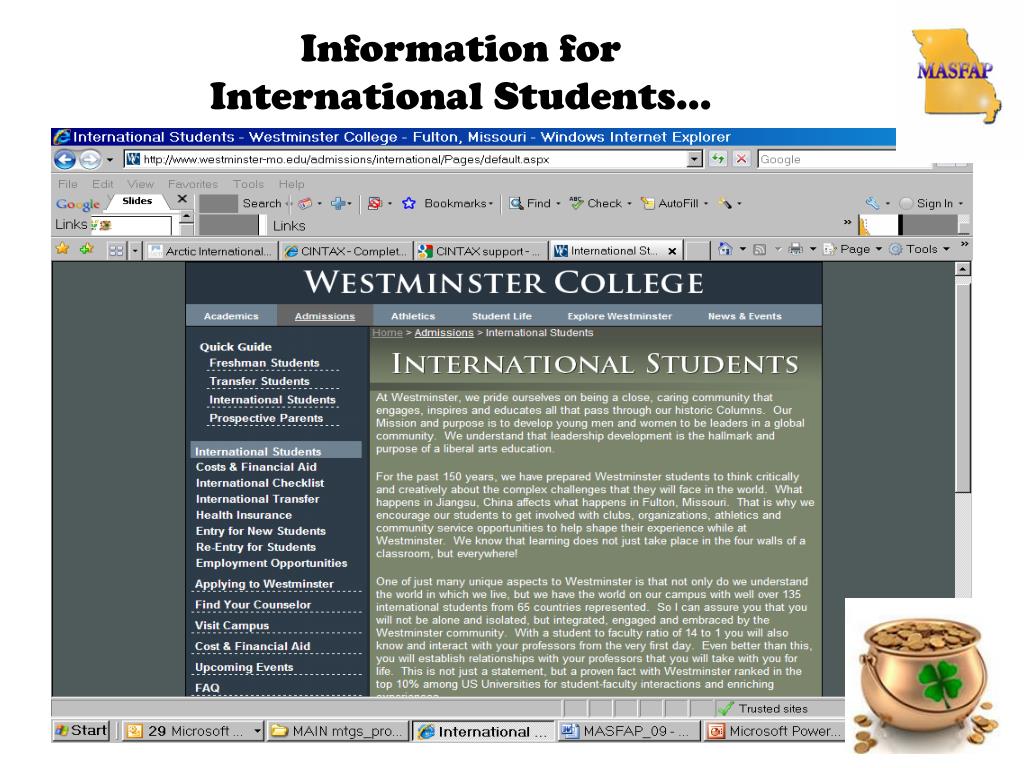Viewport: 1024px width, 768px height.
Task: Click the AutoFill icon in Google Toolbar
Action: (647, 203)
